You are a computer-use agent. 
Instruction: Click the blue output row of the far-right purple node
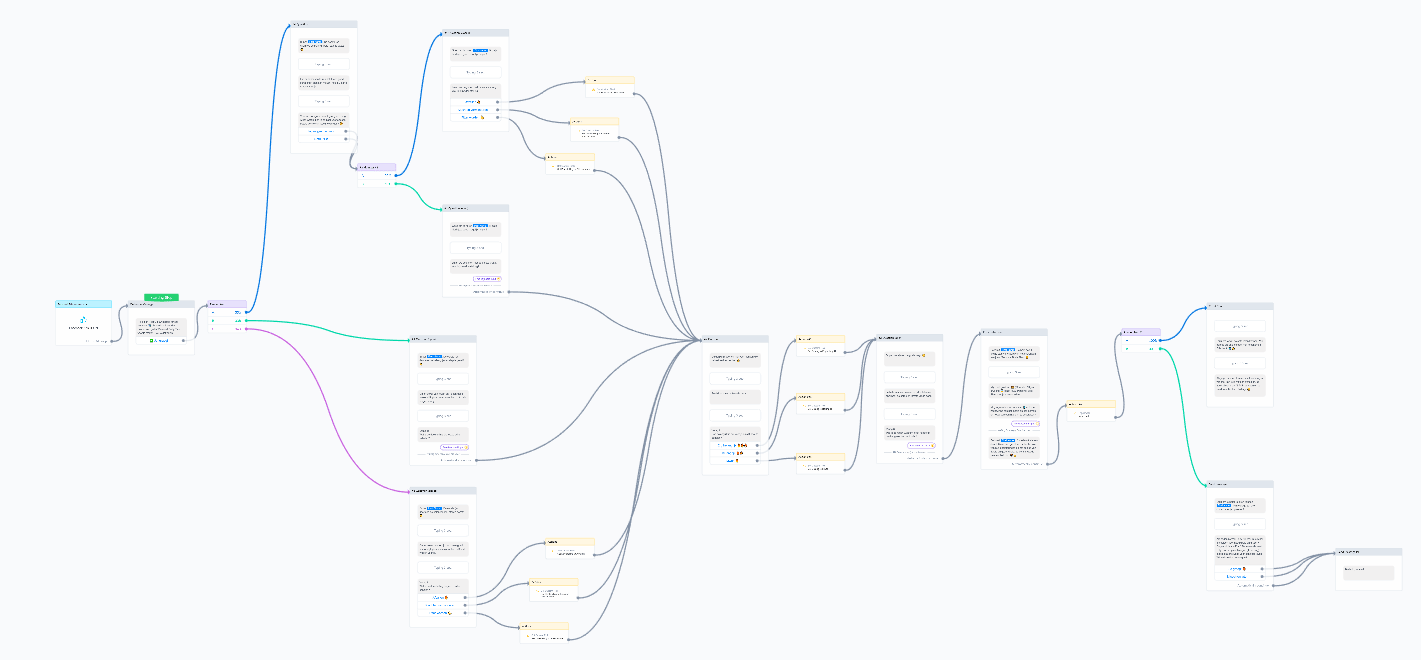pos(1140,340)
